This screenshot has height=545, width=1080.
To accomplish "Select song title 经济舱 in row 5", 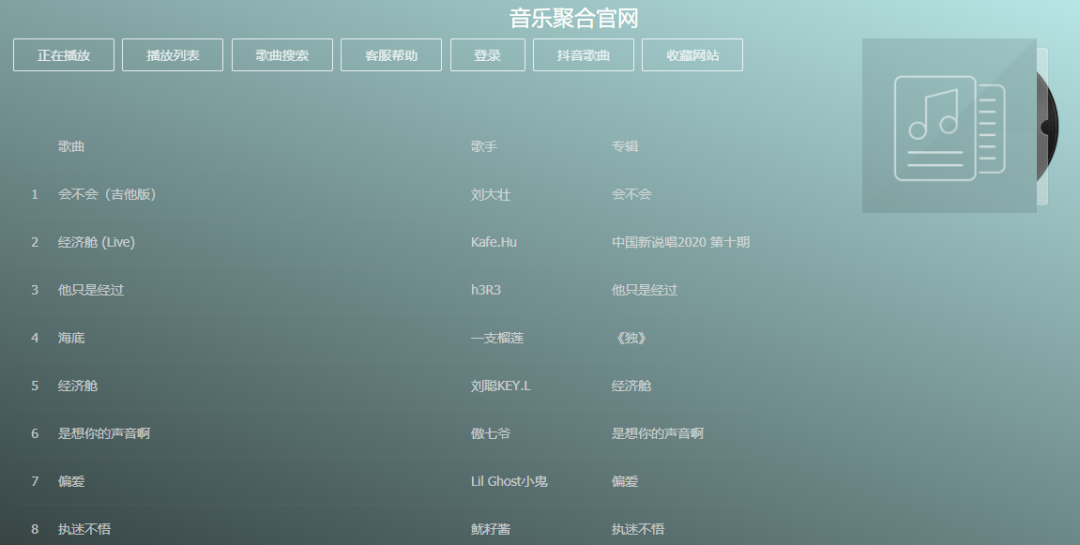I will [x=78, y=386].
